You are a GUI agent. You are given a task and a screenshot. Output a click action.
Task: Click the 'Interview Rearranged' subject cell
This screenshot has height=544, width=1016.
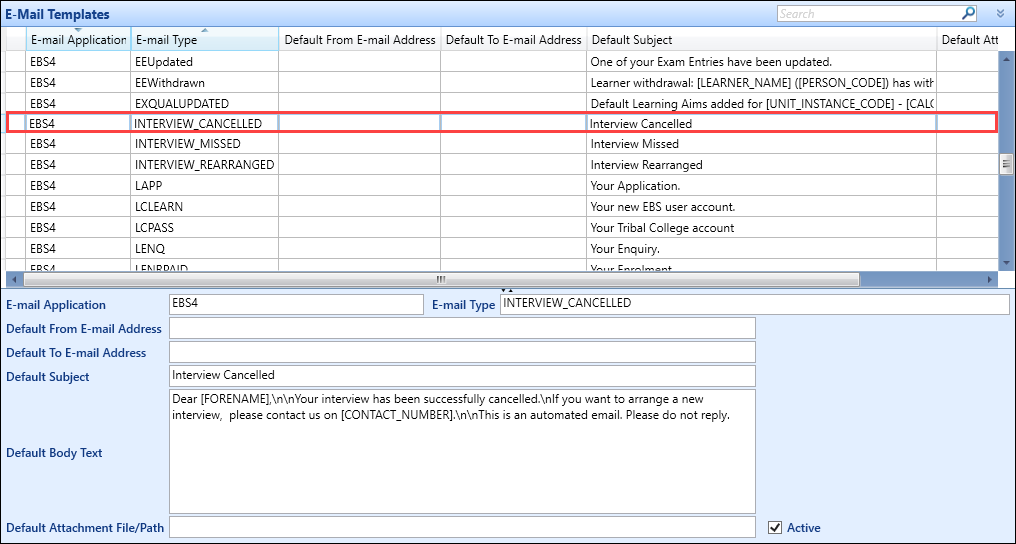point(762,164)
